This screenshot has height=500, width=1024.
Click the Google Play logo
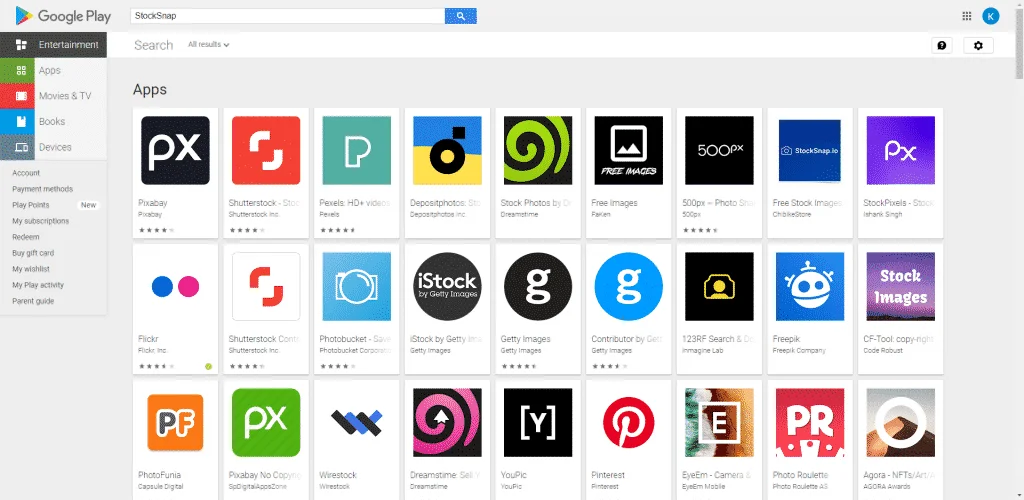point(63,16)
